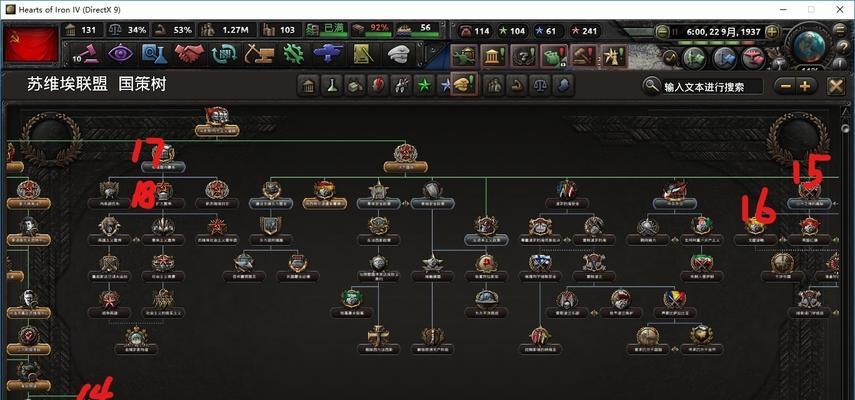Open the Production green gear menu
This screenshot has width=855, height=400.
pos(293,53)
